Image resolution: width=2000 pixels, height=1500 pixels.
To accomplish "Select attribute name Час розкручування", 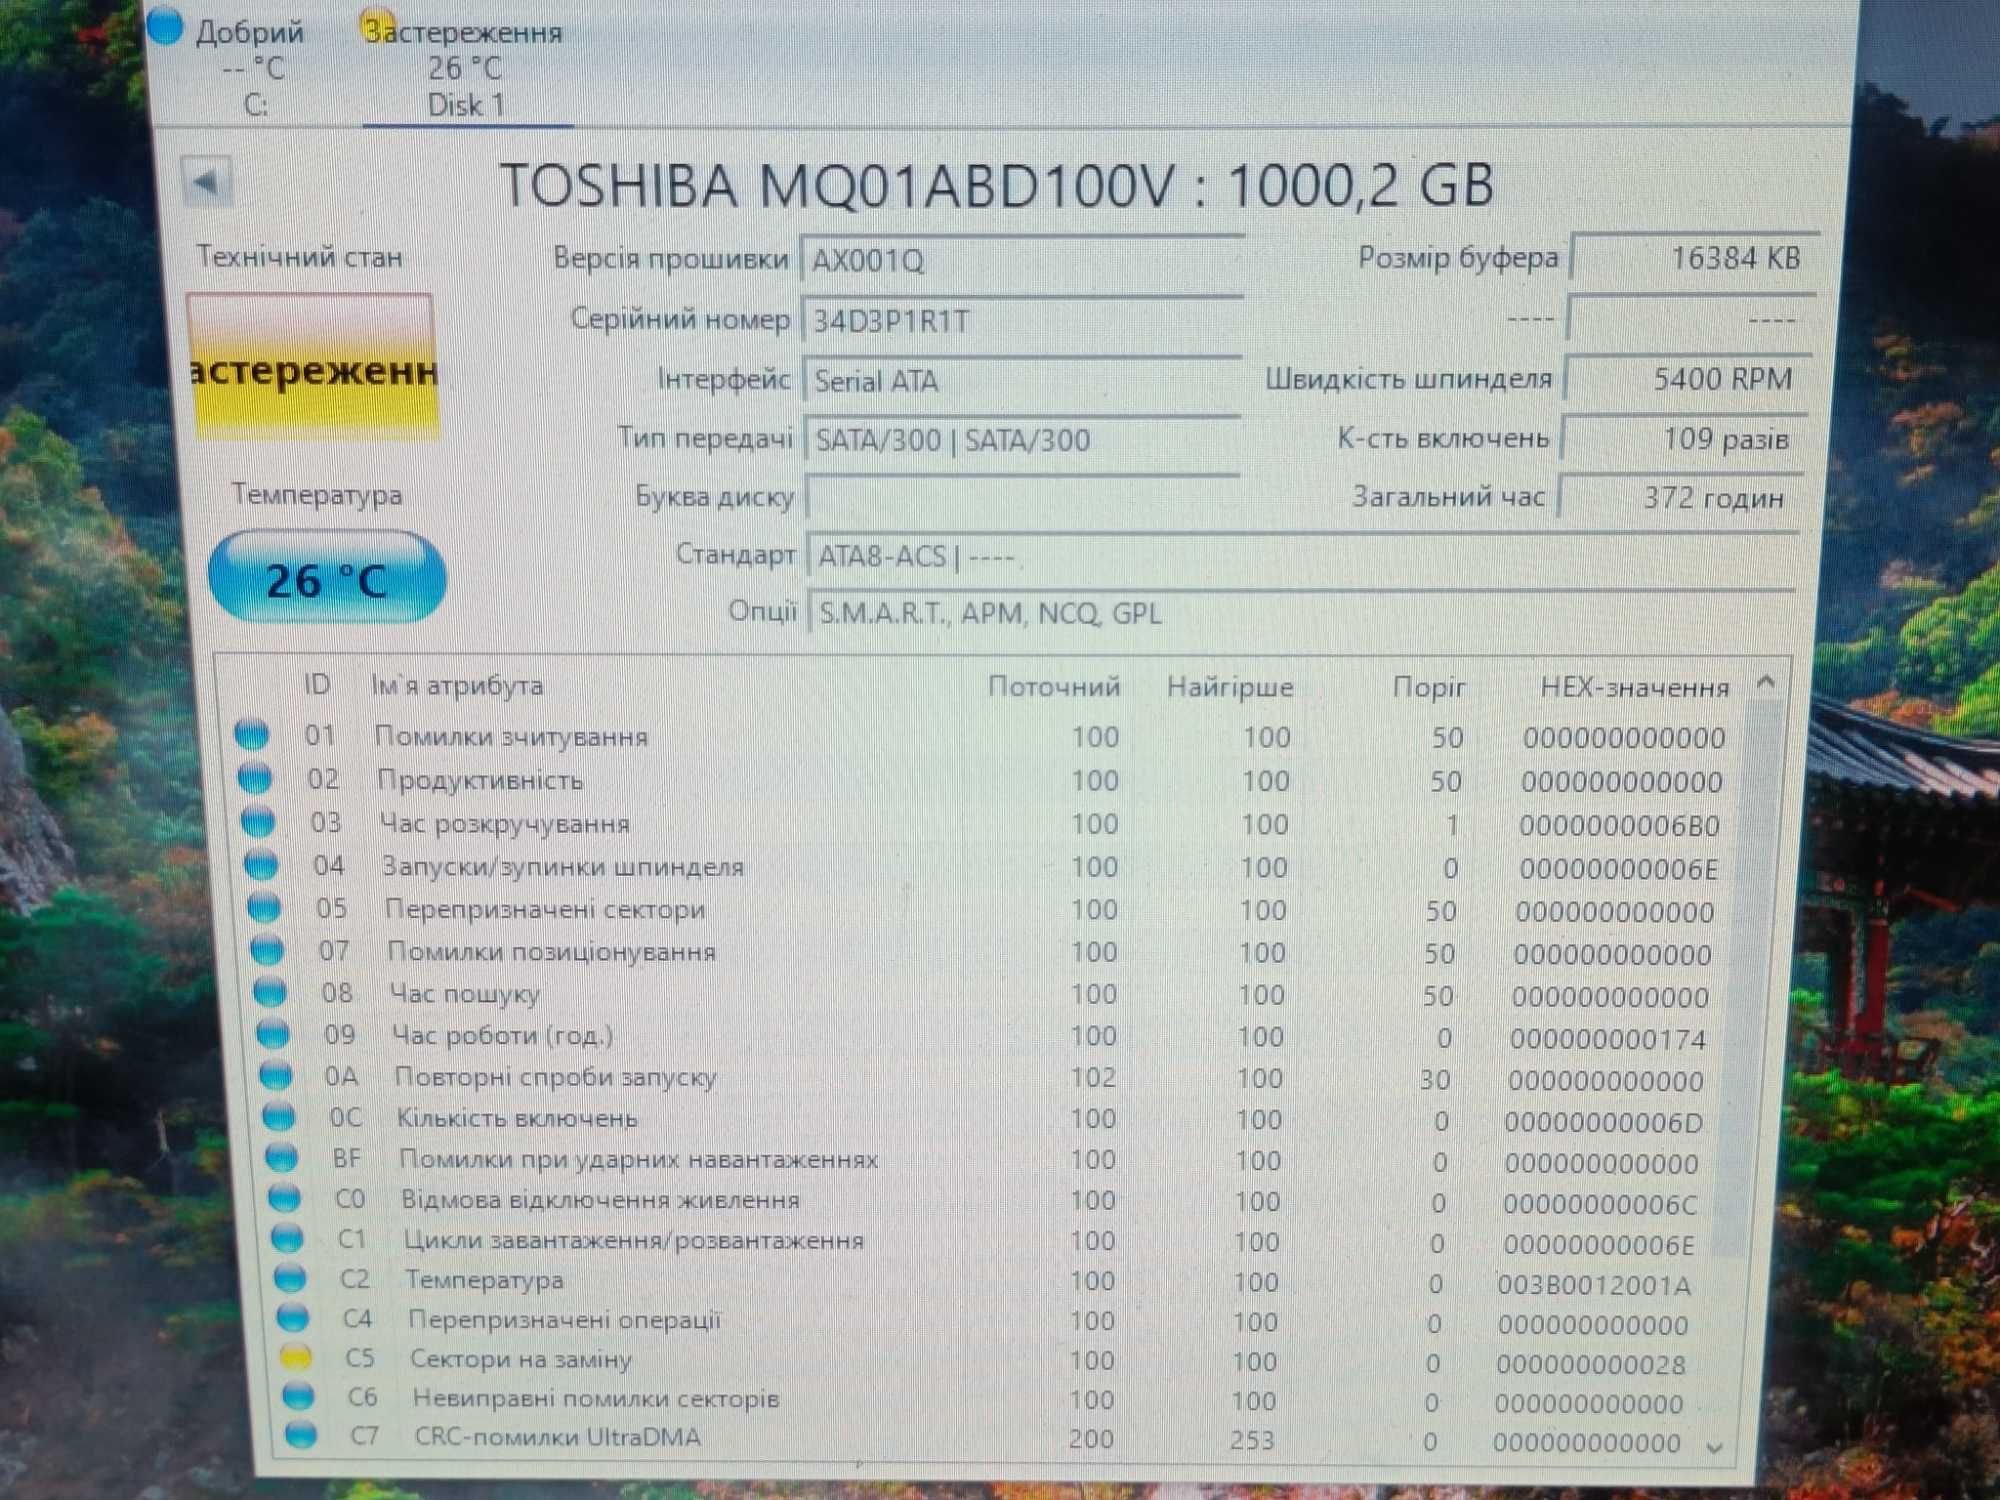I will coord(505,824).
